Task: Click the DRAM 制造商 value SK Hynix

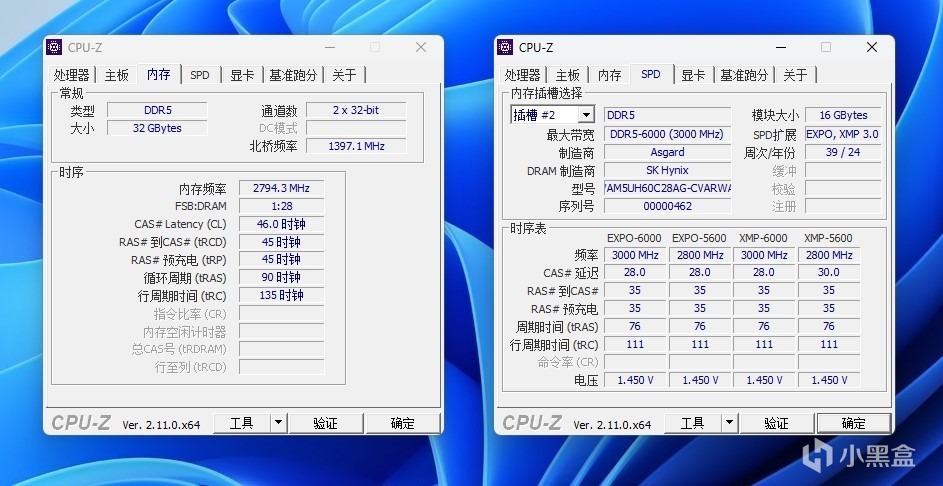Action: pyautogui.click(x=667, y=170)
